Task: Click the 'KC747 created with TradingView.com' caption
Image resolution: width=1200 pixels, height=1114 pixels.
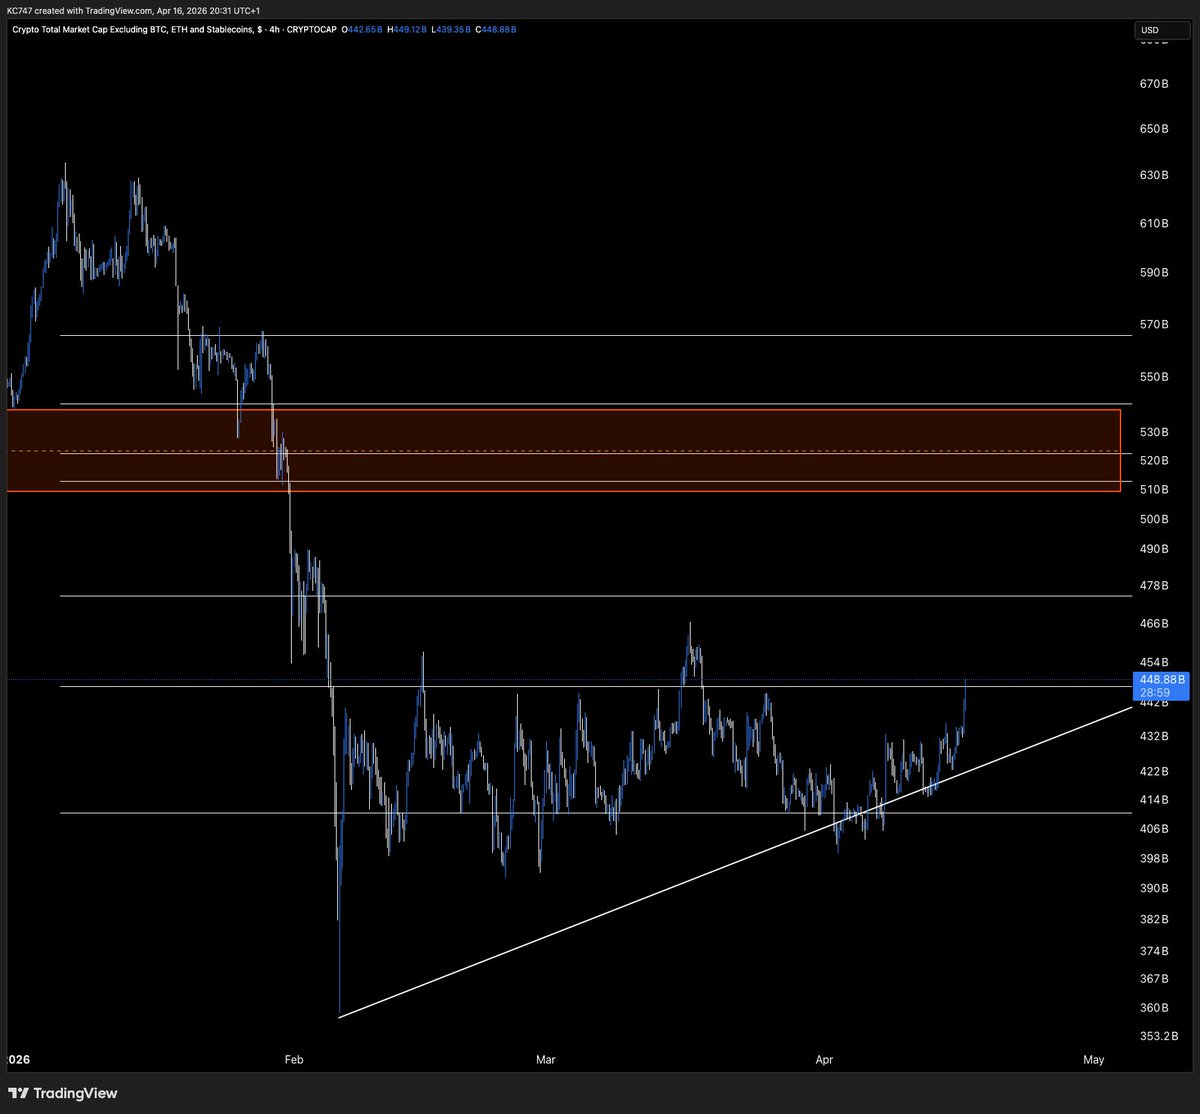Action: click(x=79, y=9)
